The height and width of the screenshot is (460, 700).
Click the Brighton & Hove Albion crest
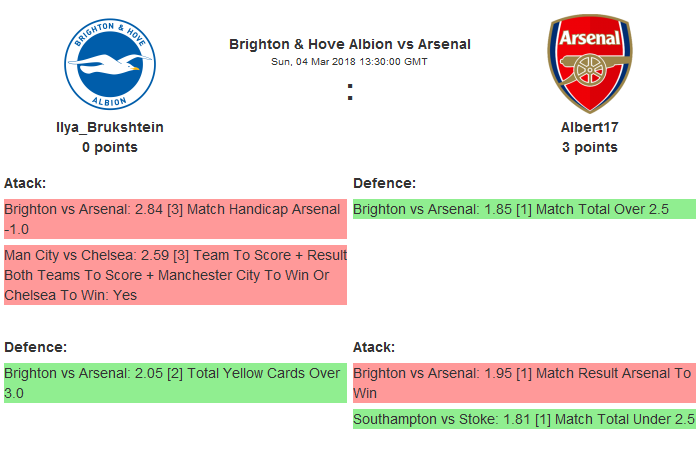tap(110, 63)
